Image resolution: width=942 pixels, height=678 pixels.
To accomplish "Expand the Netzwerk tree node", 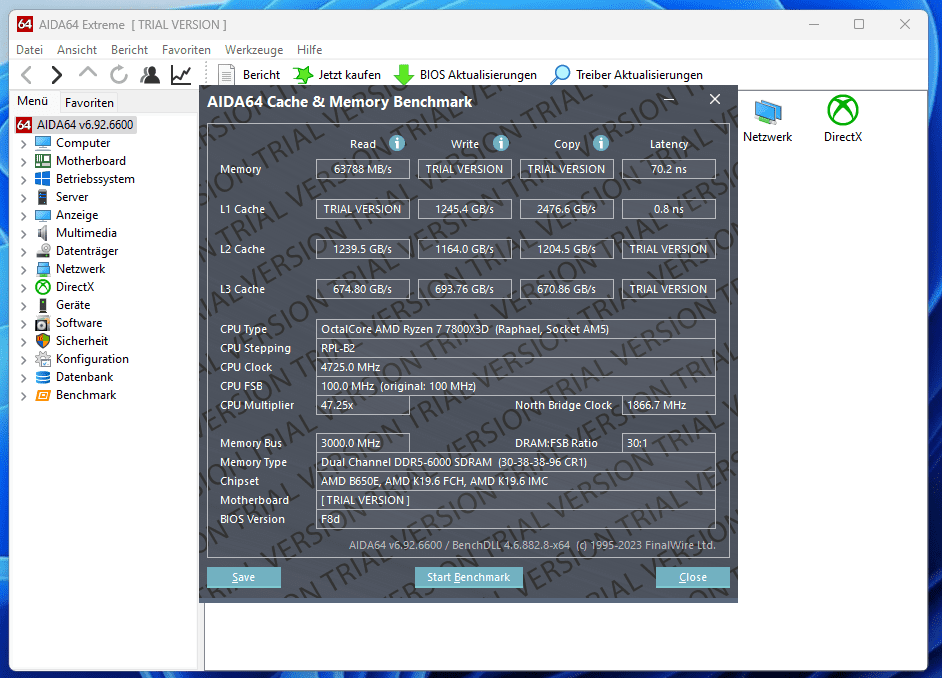I will (x=23, y=270).
